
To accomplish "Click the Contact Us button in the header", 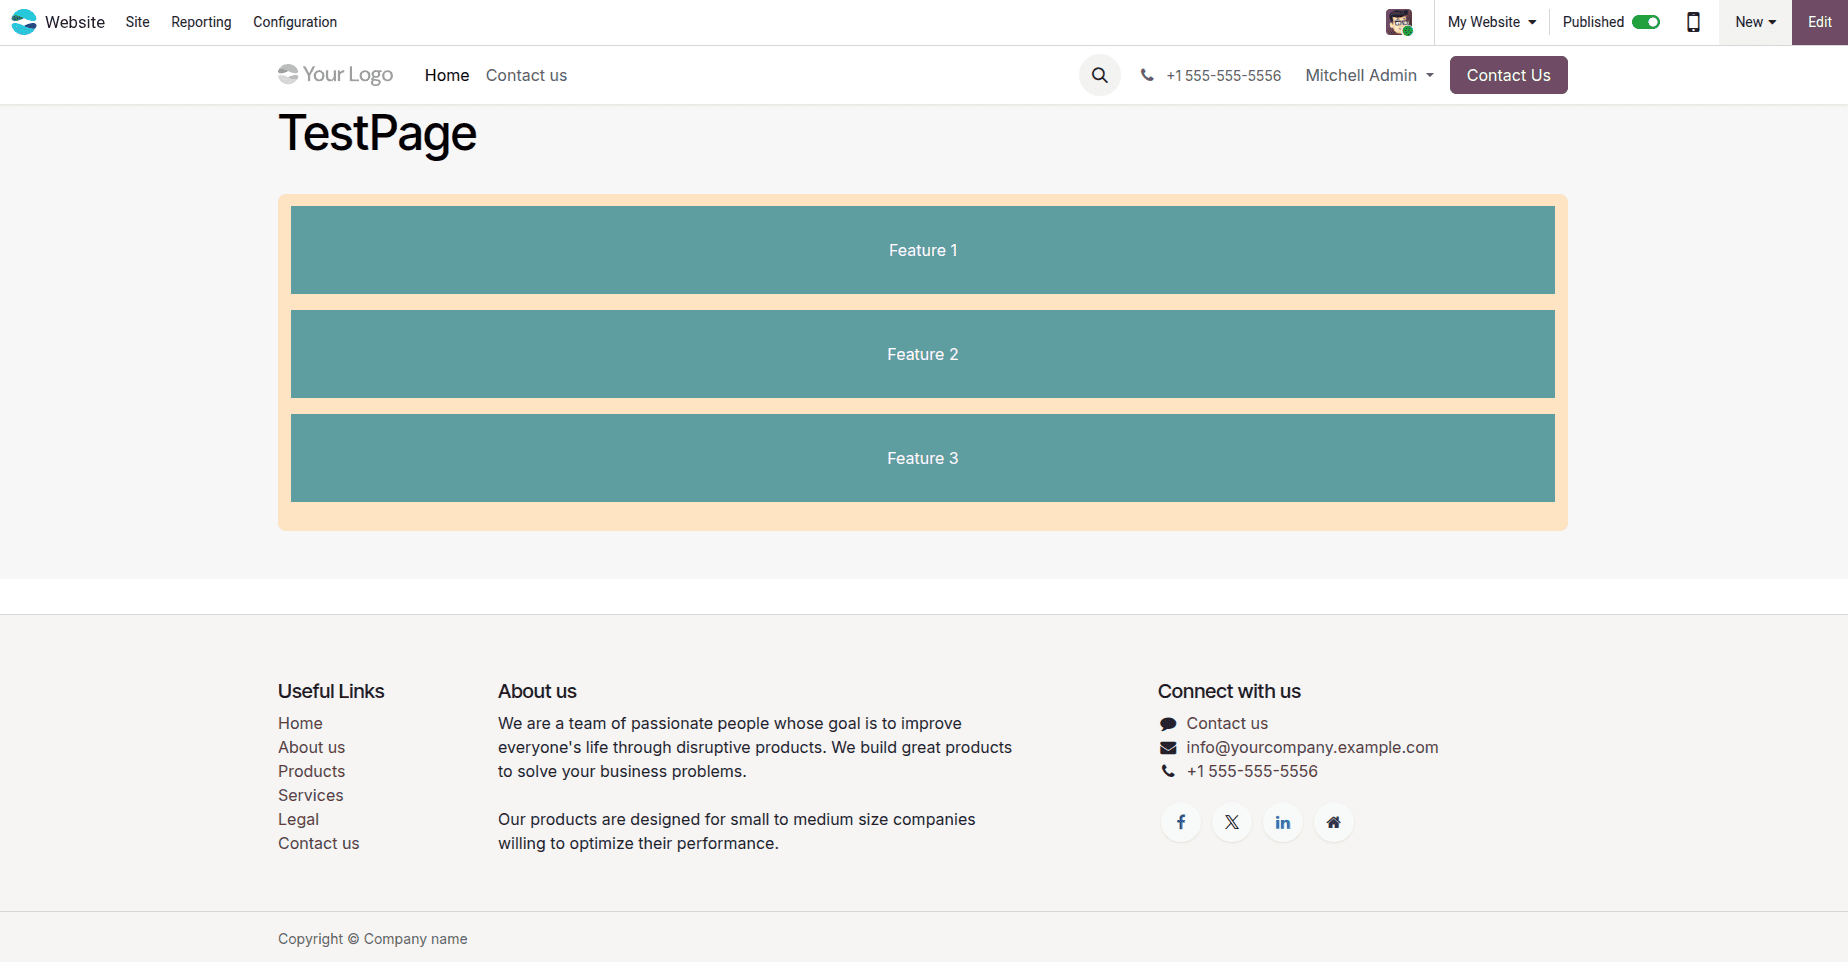I will coord(1508,75).
